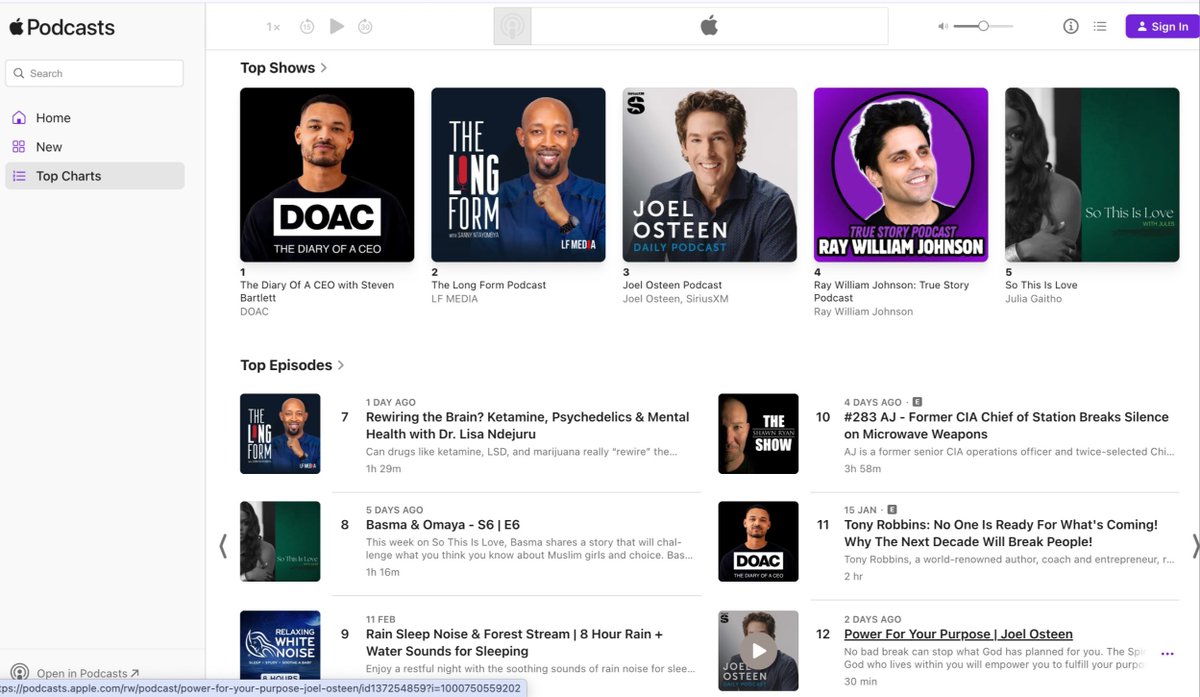Expand the Top Shows chevron
The image size is (1200, 697).
324,68
